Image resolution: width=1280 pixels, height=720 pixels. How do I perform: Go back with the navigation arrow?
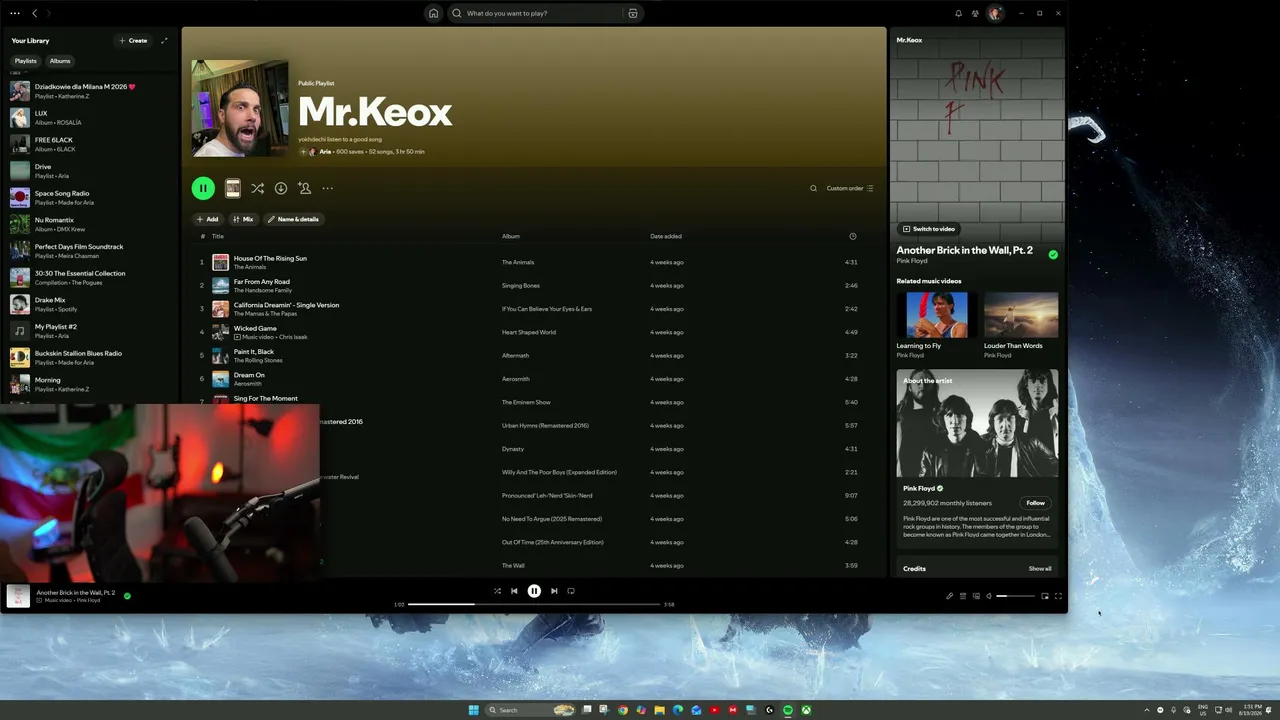35,13
